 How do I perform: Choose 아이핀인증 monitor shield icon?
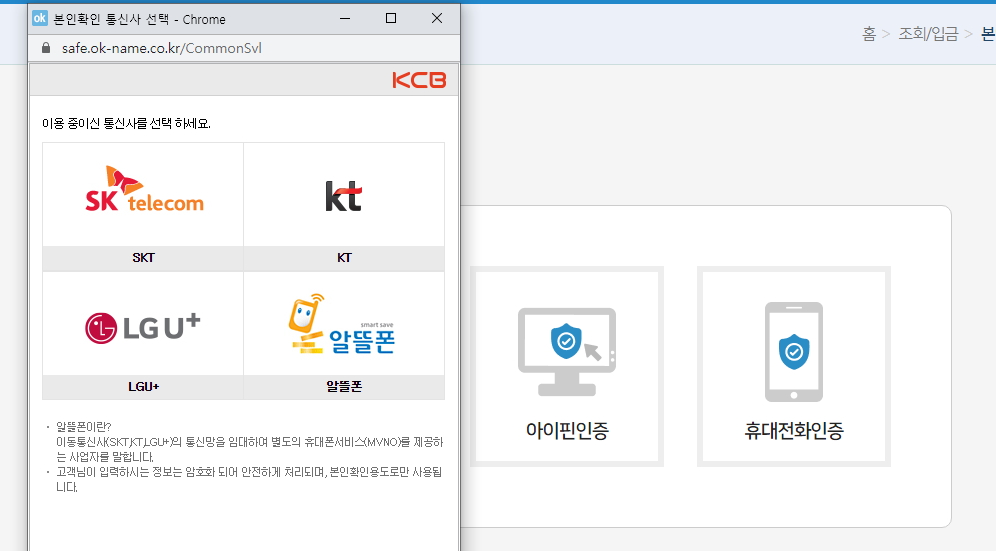[x=567, y=351]
